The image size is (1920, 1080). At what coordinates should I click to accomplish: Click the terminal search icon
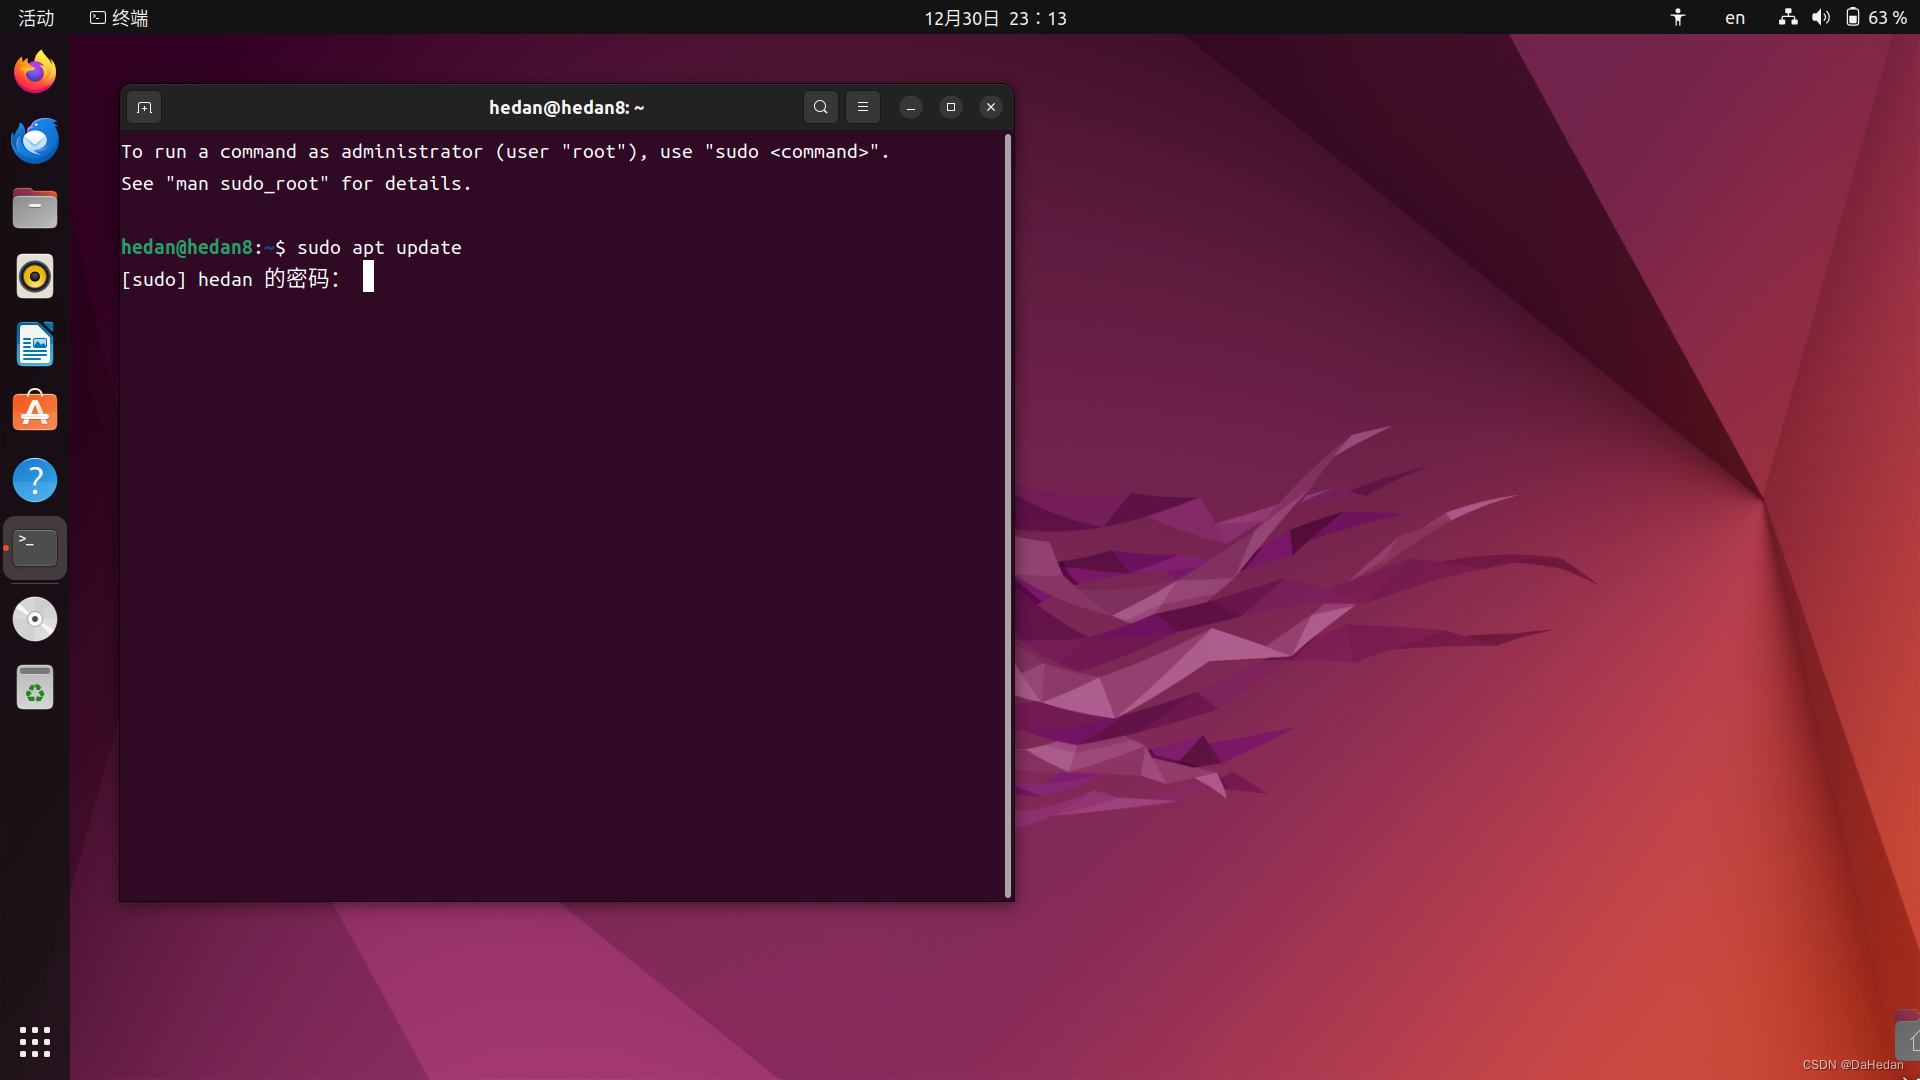pos(820,107)
